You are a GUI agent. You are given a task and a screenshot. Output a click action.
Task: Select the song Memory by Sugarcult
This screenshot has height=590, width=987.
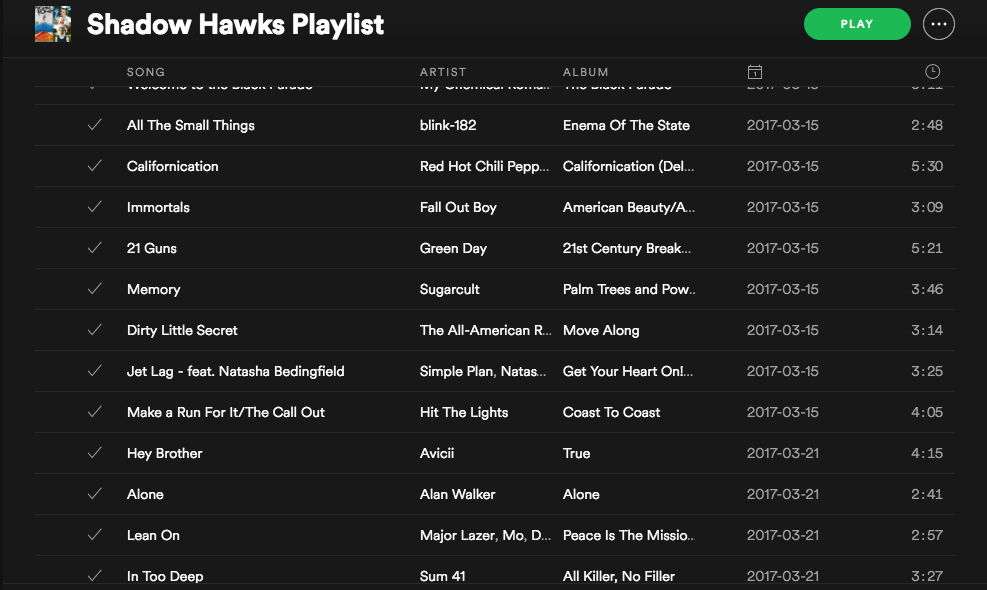(x=153, y=289)
